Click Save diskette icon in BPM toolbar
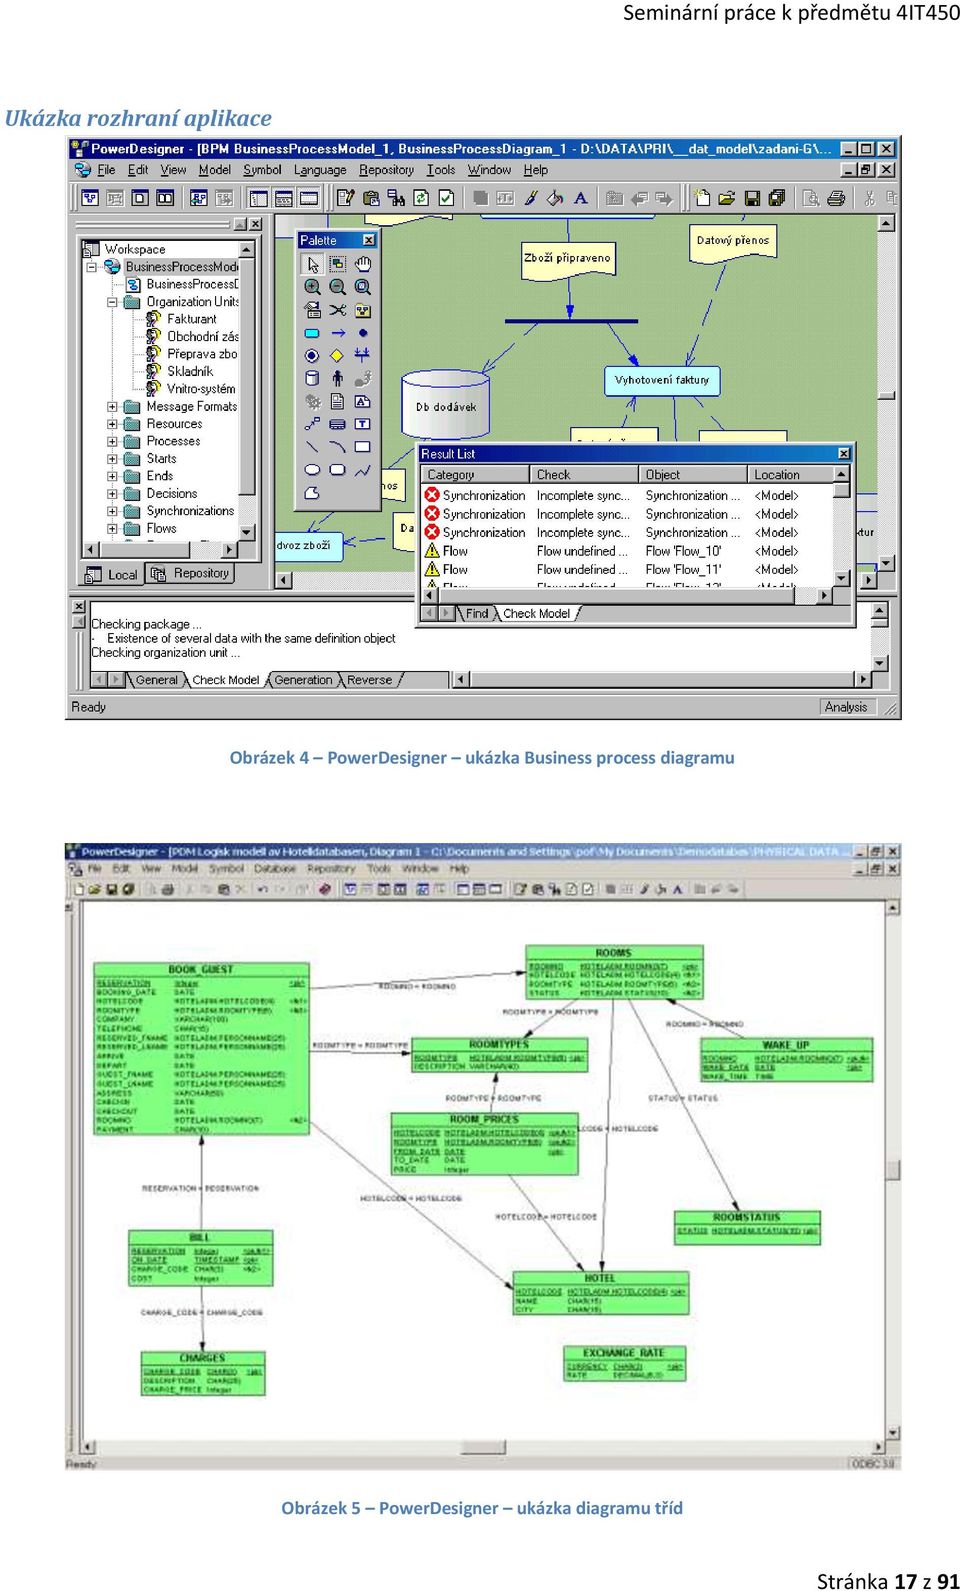 tap(752, 198)
